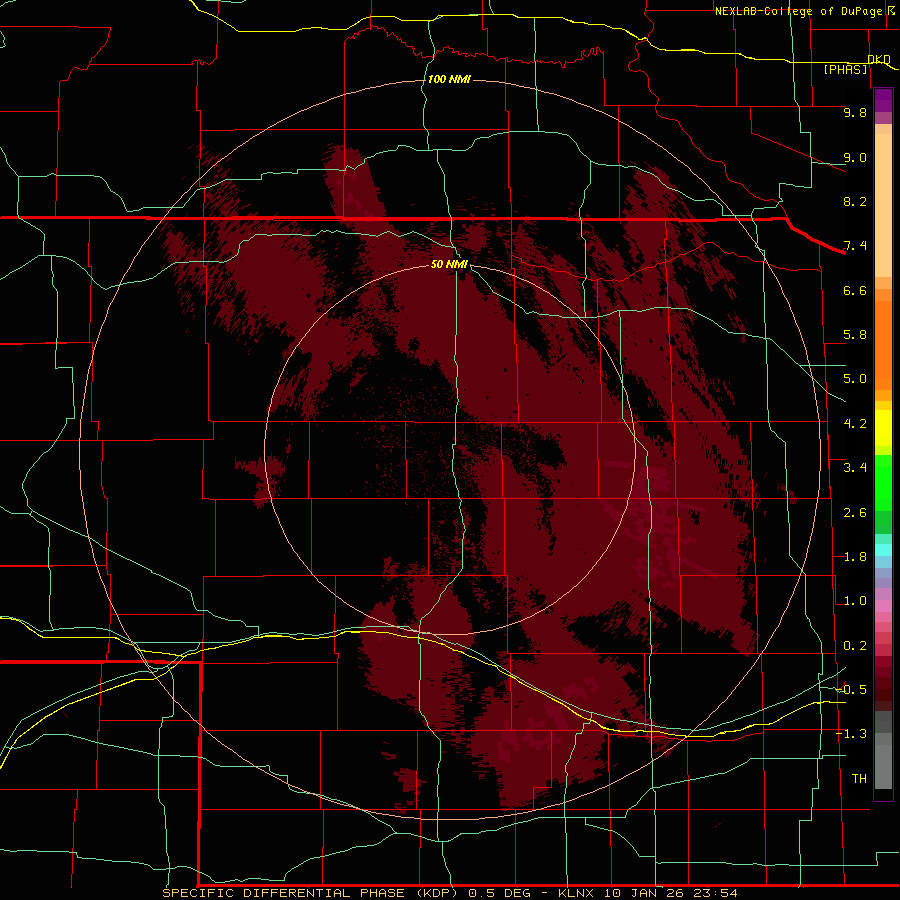Click the 9.0 value on the color scale
Image resolution: width=900 pixels, height=900 pixels.
[855, 157]
